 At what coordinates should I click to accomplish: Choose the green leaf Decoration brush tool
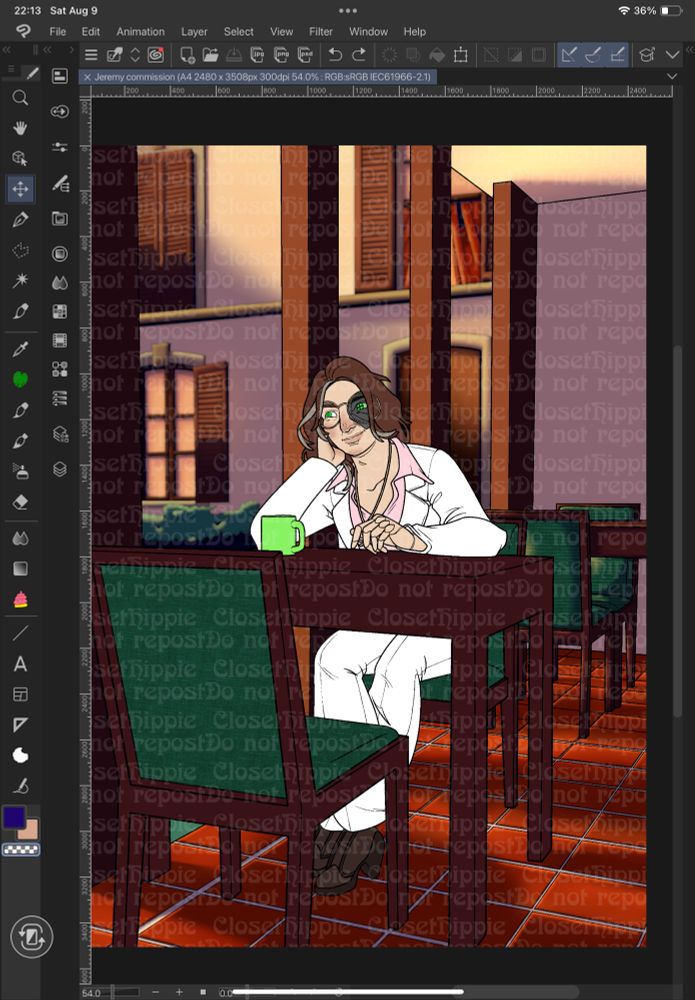[x=20, y=379]
